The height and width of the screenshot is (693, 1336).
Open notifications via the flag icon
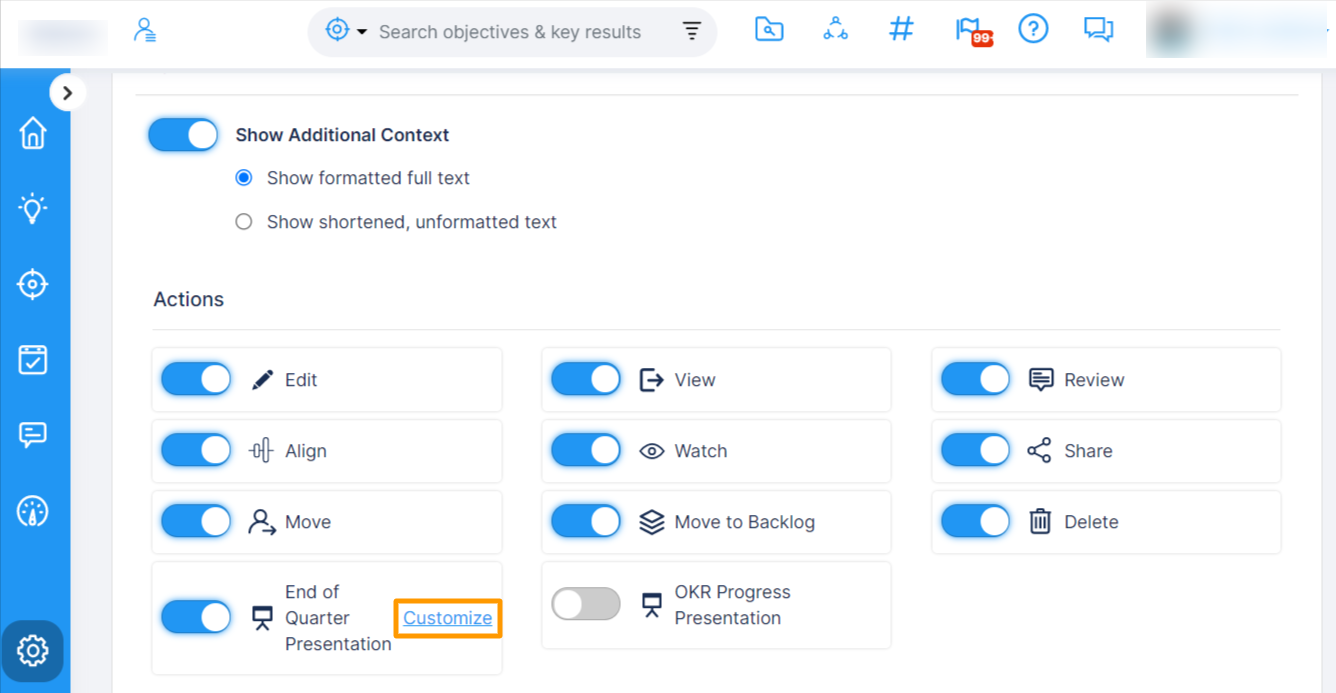click(x=968, y=29)
